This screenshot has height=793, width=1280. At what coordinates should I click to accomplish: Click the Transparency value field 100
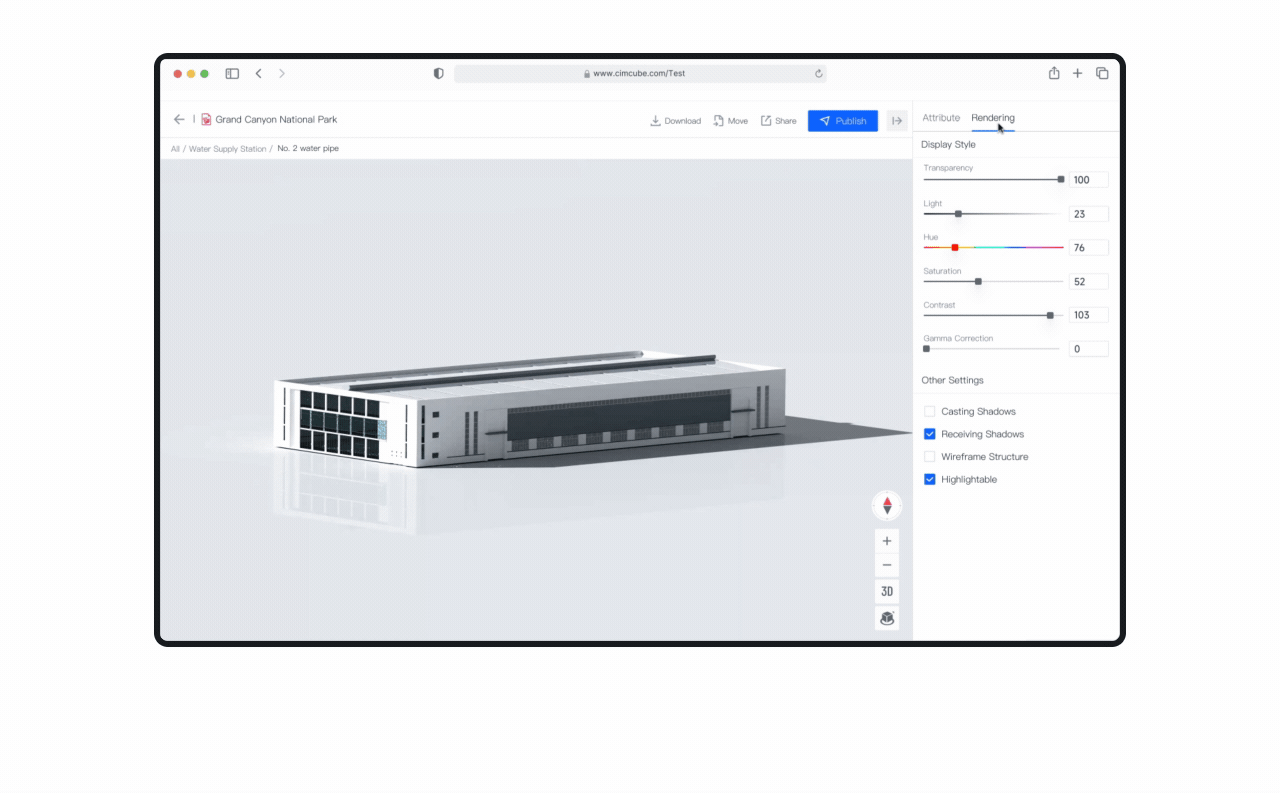1088,180
